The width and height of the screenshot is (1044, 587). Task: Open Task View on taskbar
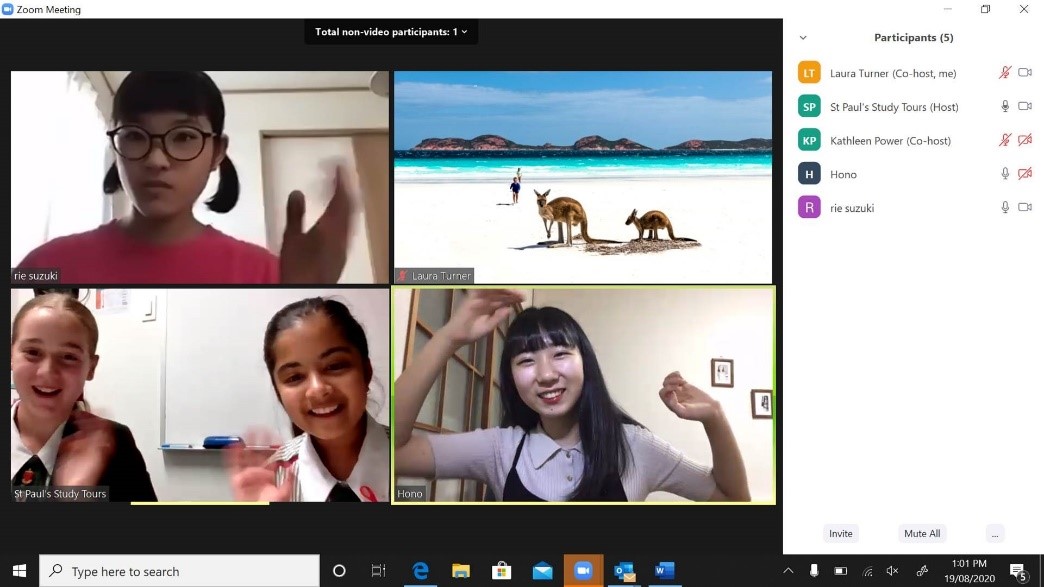378,571
